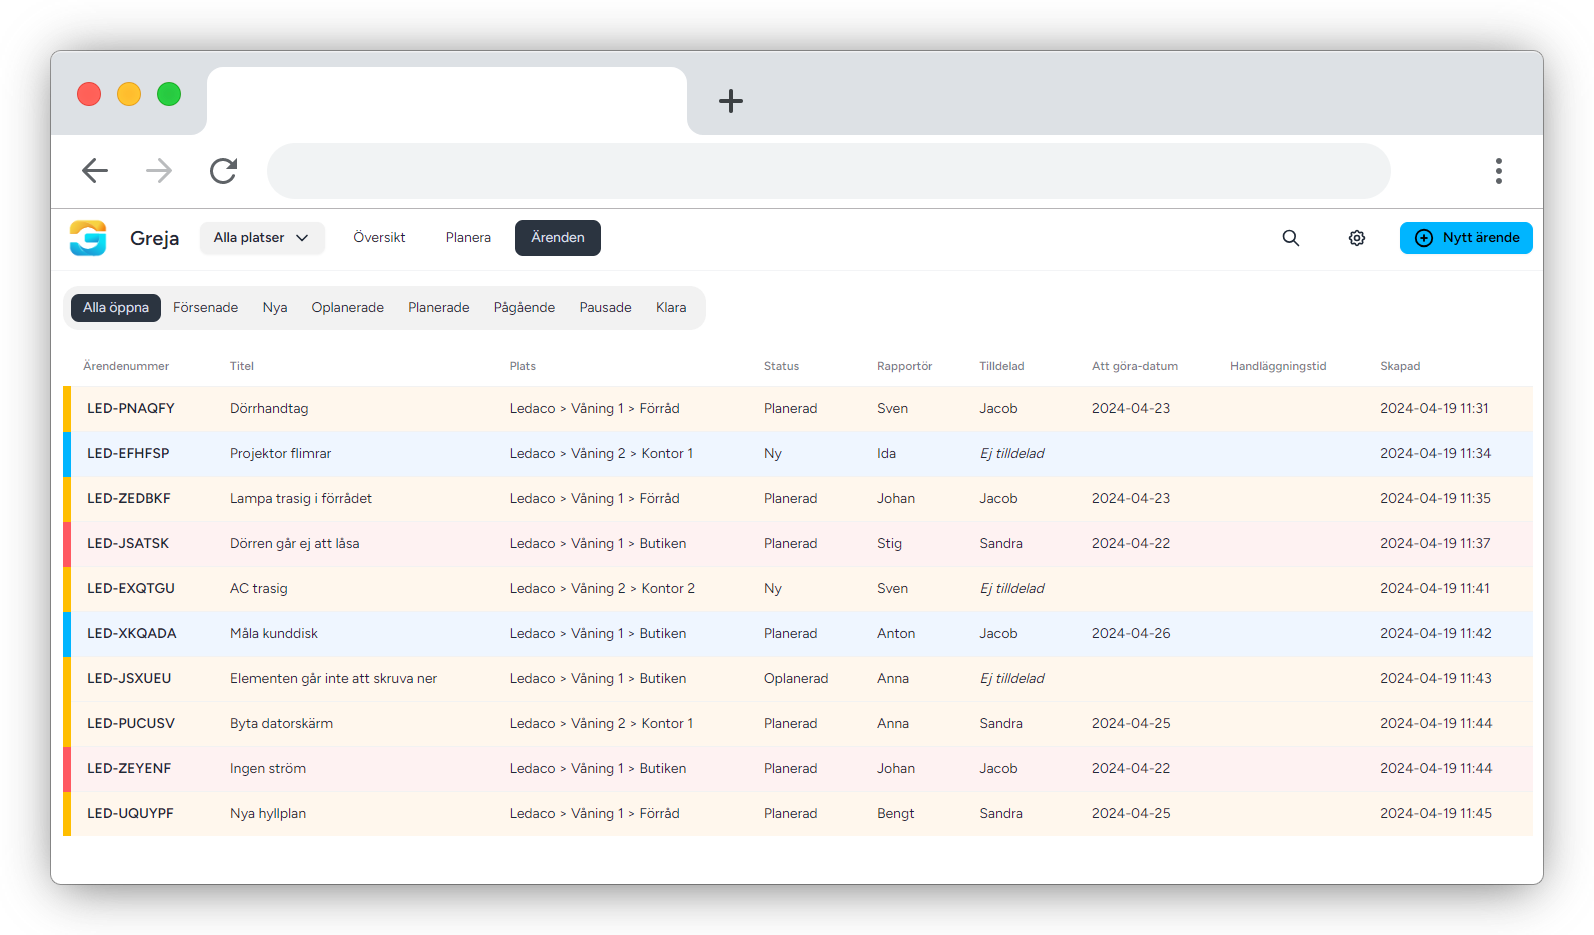Click the Handläggningstid column header

click(1278, 366)
